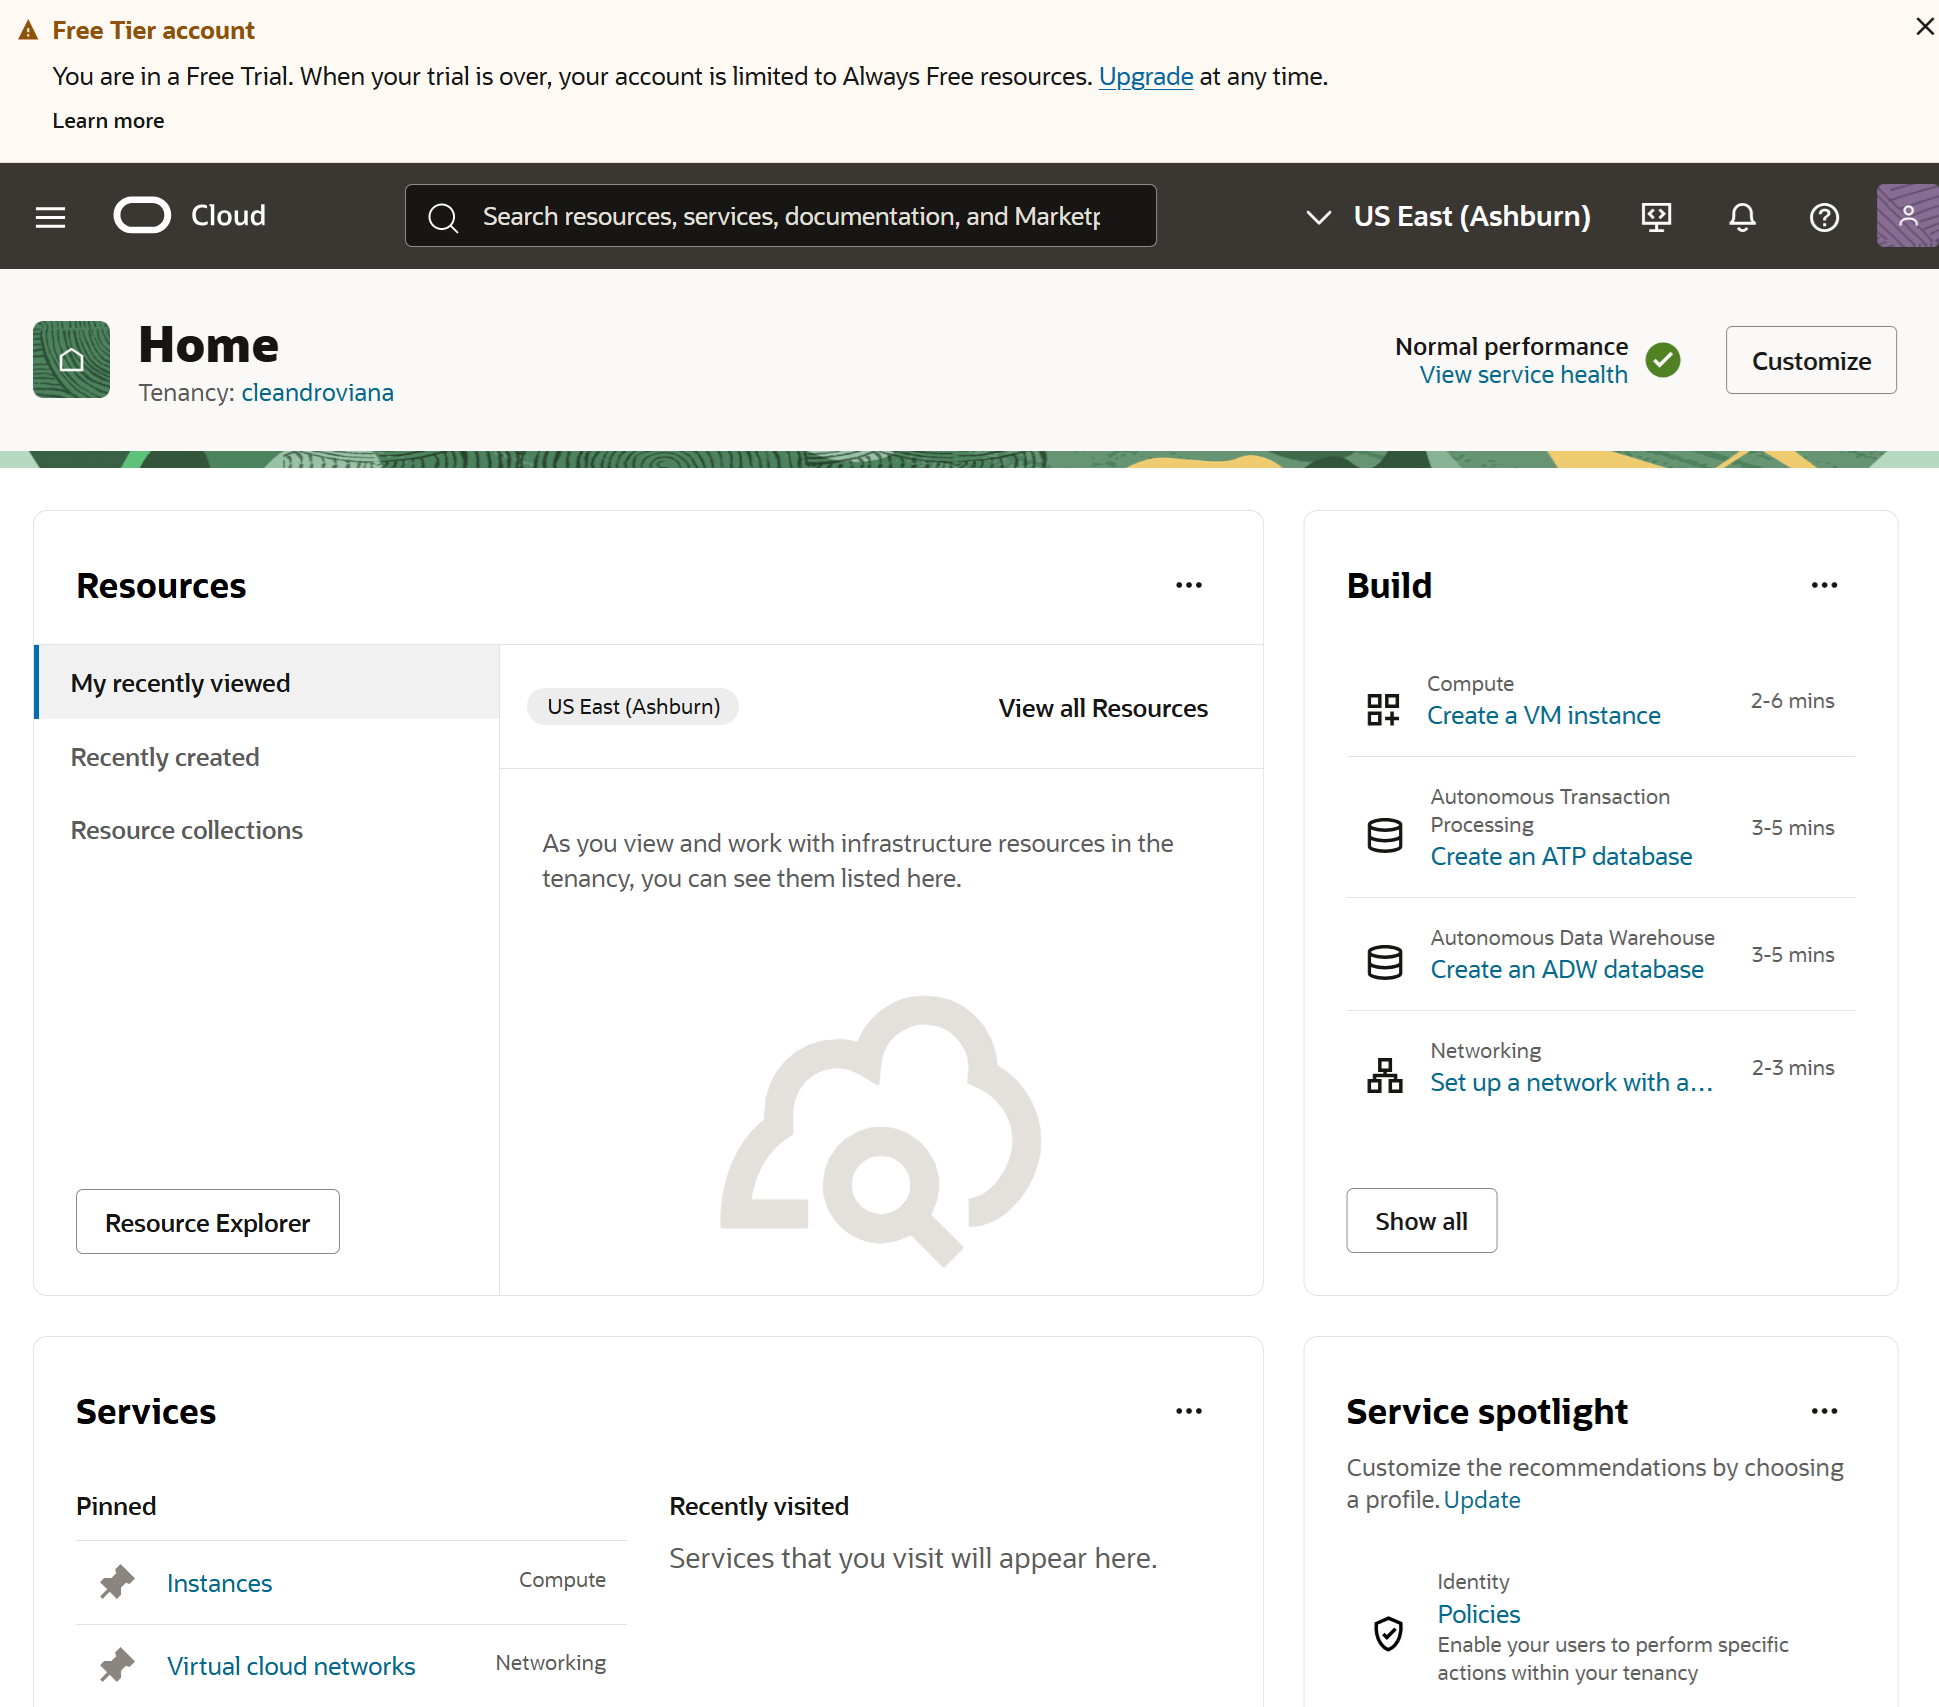1939x1707 pixels.
Task: Open the Policies spotlight link
Action: (1478, 1614)
